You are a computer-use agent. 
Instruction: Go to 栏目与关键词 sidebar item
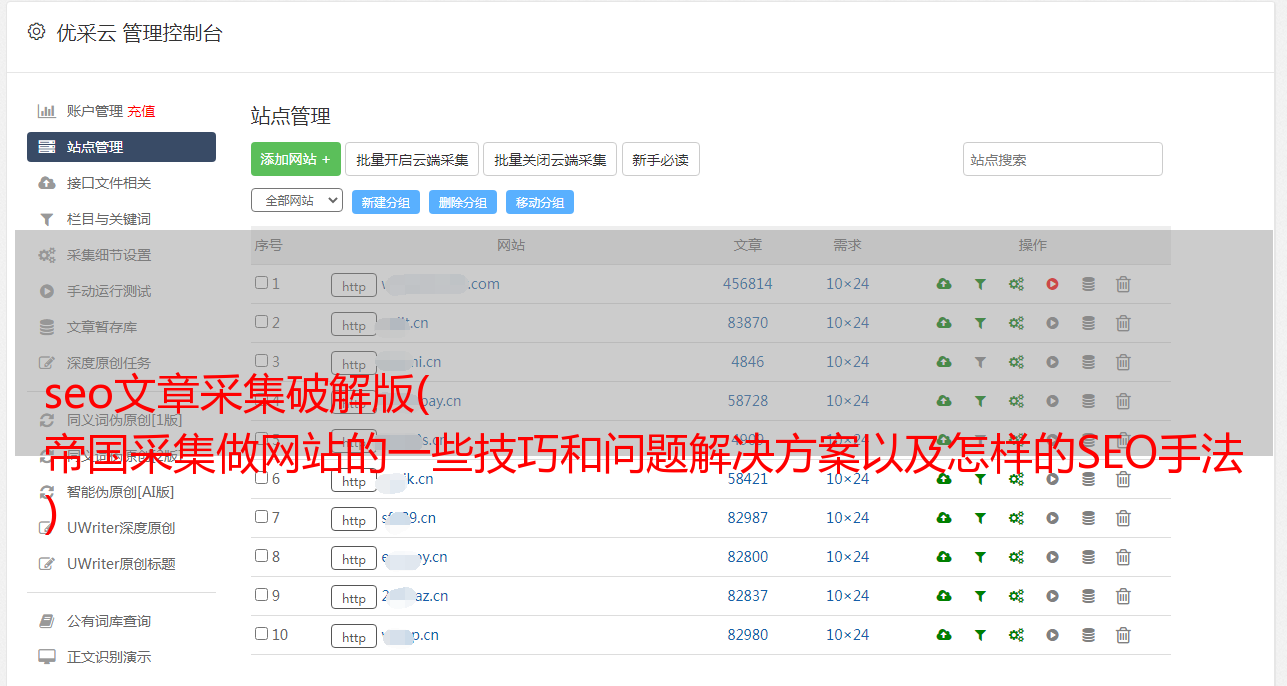click(x=109, y=219)
